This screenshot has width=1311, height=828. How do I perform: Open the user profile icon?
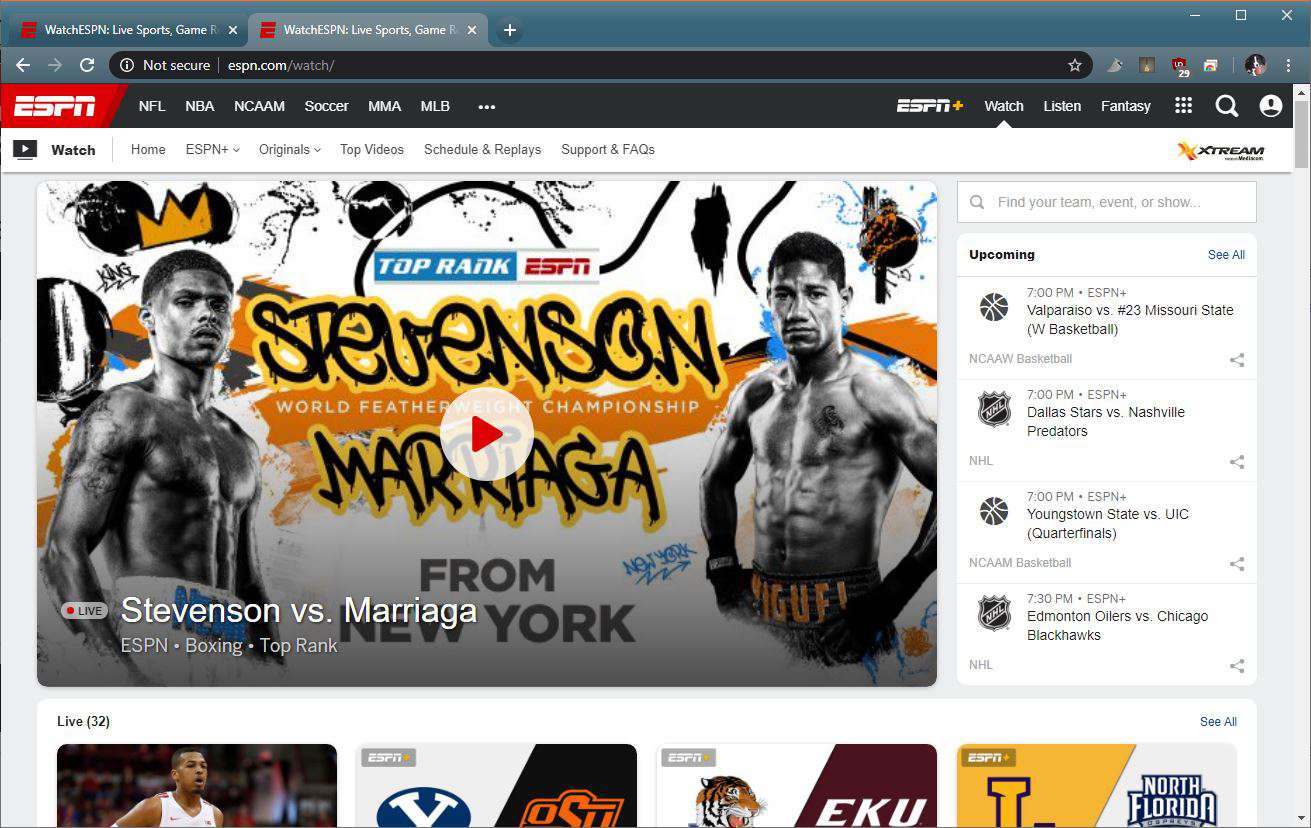(x=1270, y=105)
